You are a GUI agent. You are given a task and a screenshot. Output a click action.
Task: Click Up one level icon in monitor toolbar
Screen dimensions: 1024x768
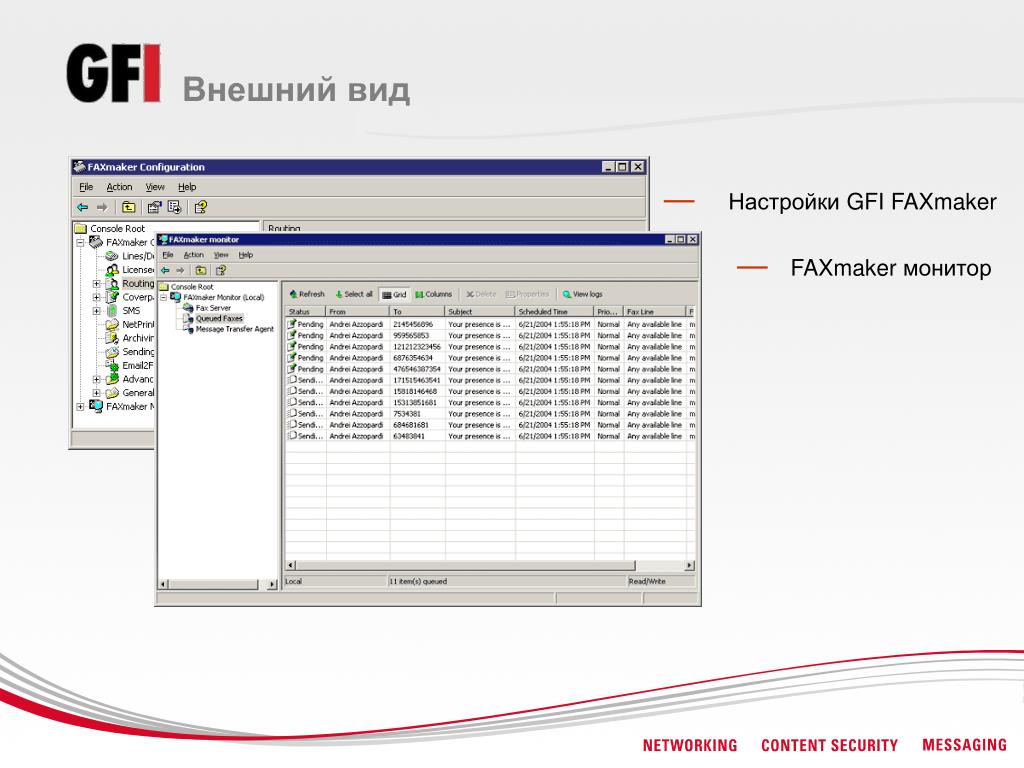(x=200, y=270)
